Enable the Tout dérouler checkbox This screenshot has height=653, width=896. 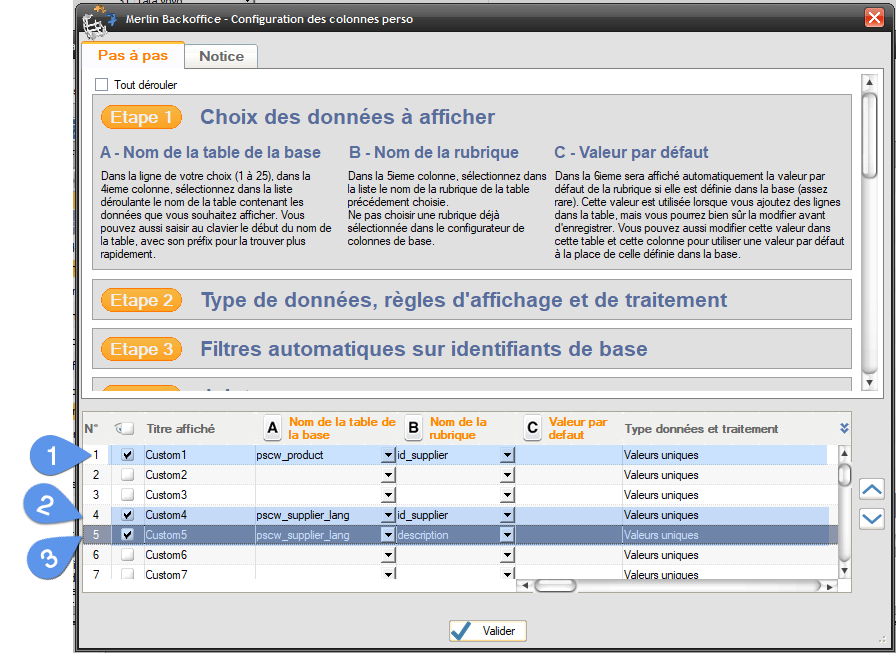(101, 85)
